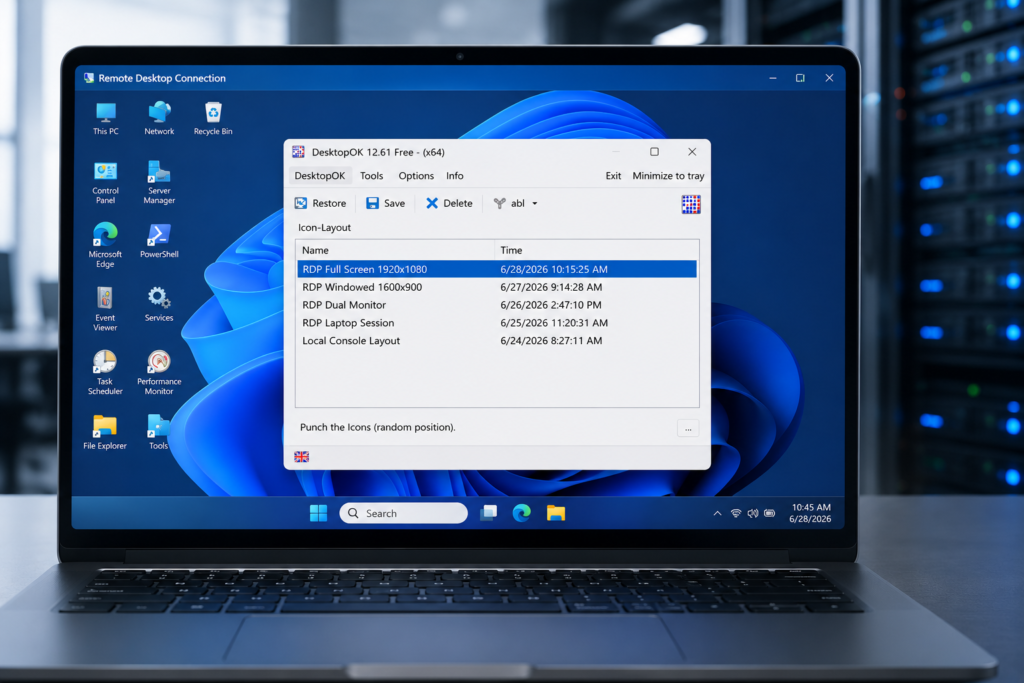1024x683 pixels.
Task: Maximize the DesktopOK window
Action: click(x=654, y=151)
